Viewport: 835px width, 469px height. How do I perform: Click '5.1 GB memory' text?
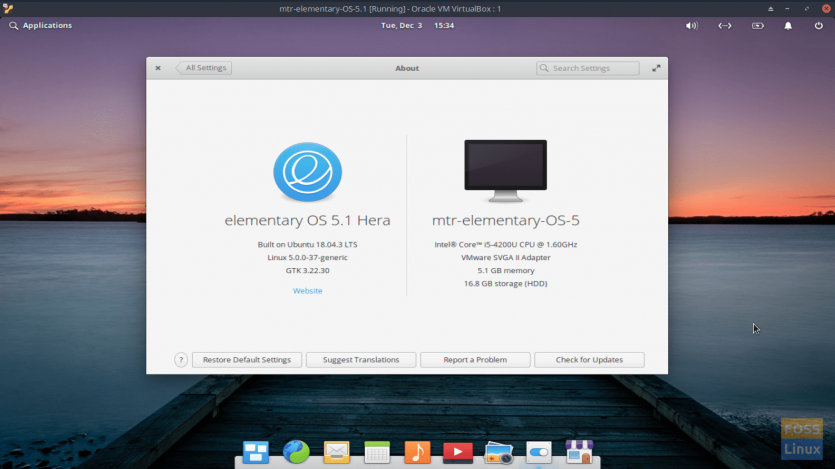[505, 270]
